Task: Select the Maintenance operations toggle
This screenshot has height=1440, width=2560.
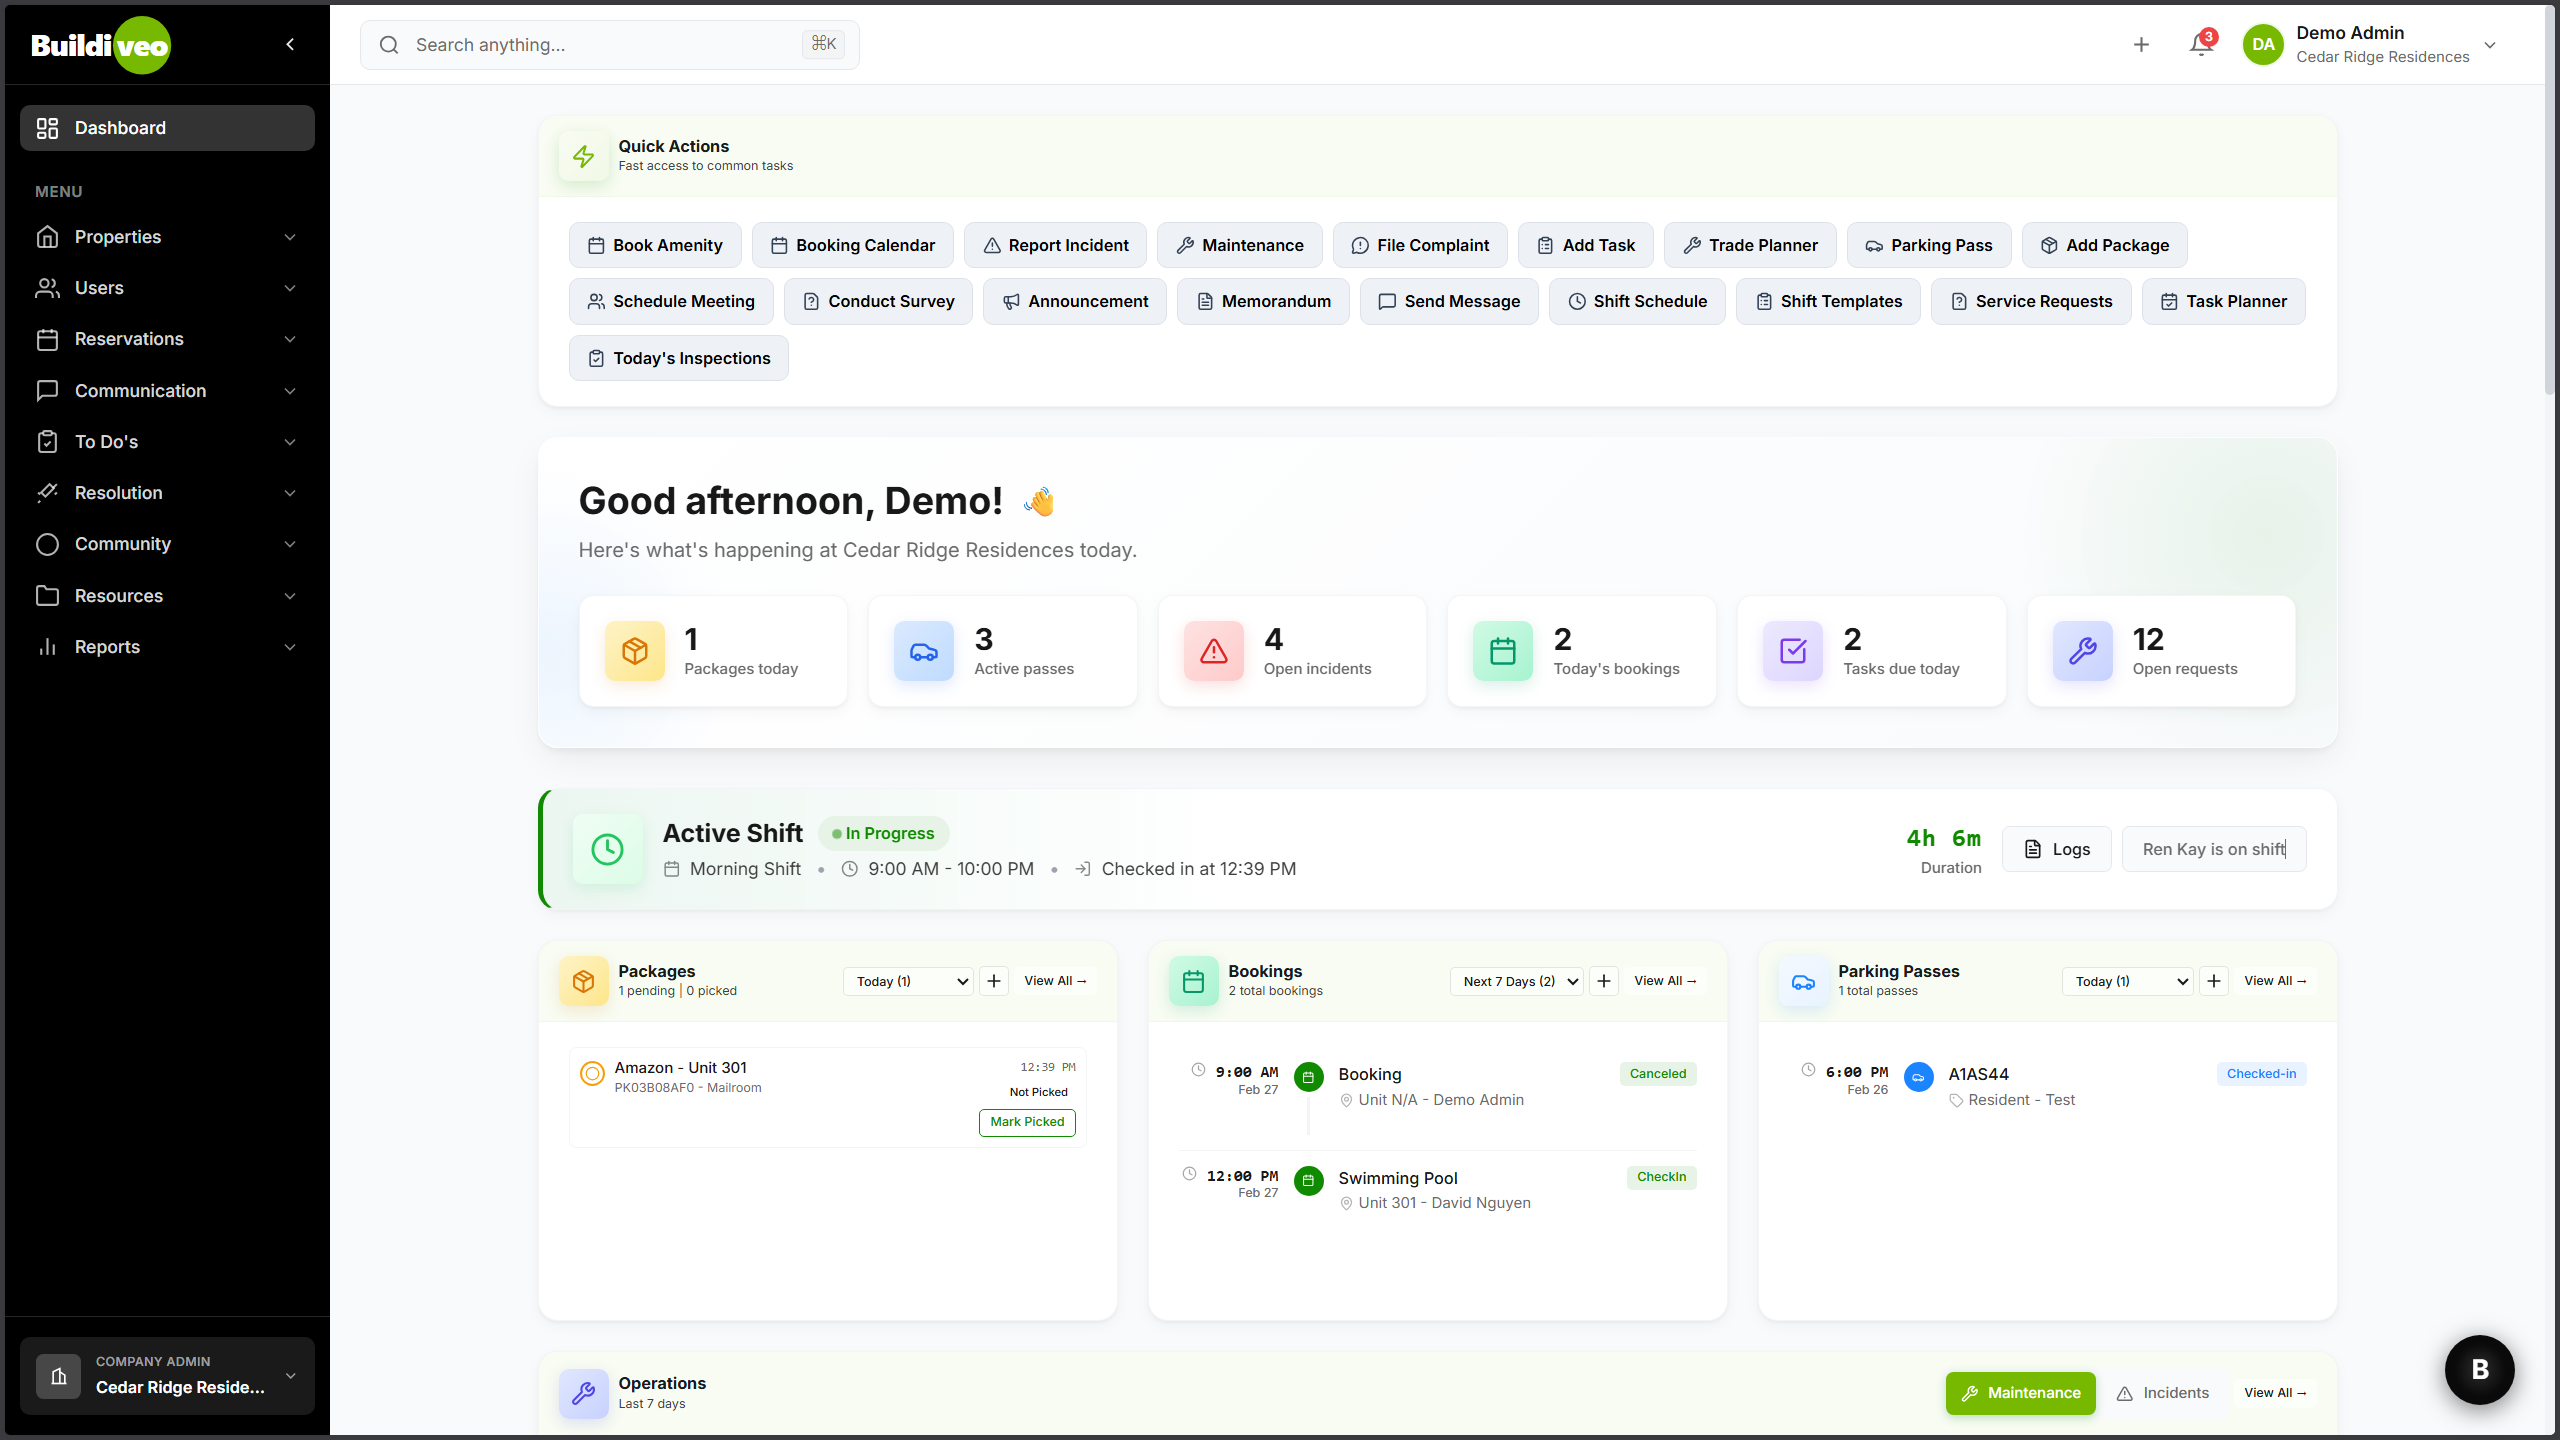Action: pyautogui.click(x=2020, y=1393)
